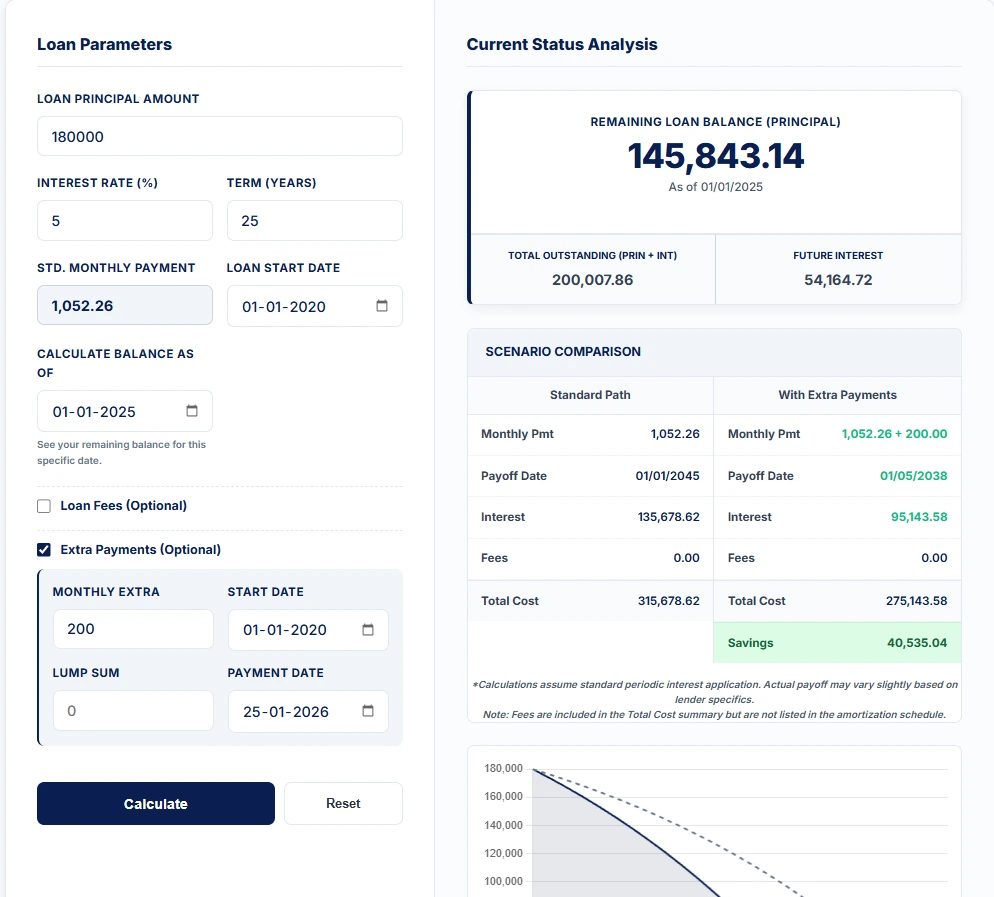Edit the Monthly Extra amount field
This screenshot has height=897, width=994.
tap(133, 629)
